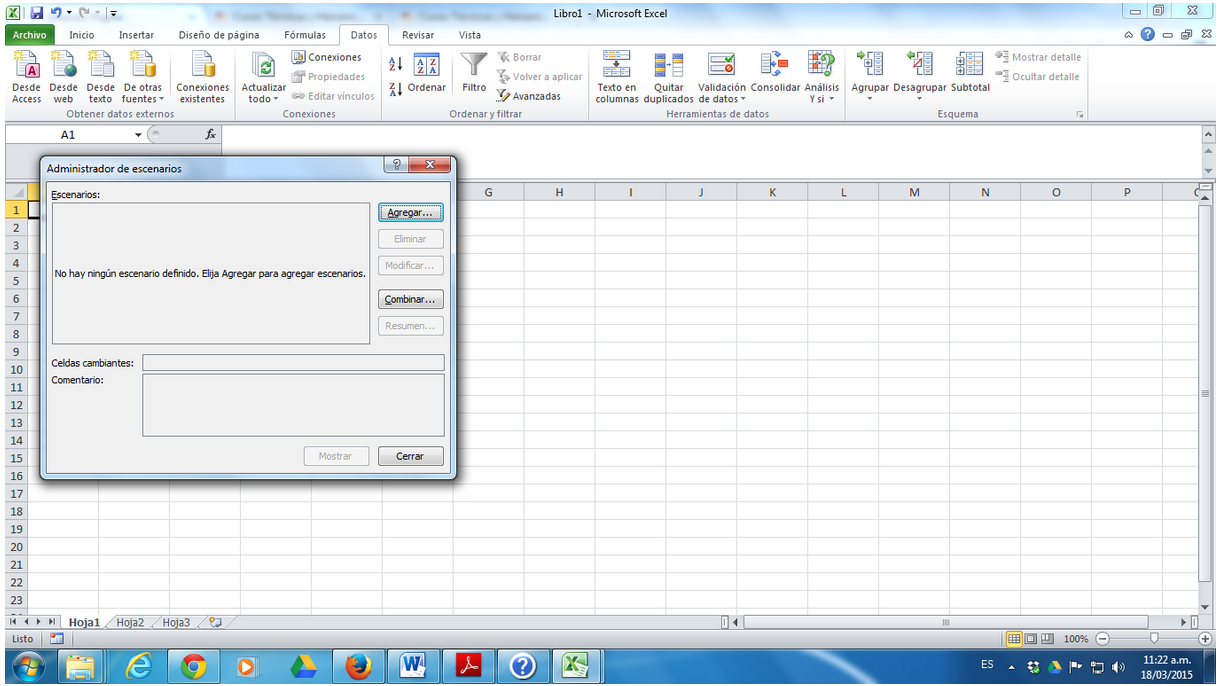Open the Ordenar sort dialog
Image resolution: width=1218 pixels, height=686 pixels.
pyautogui.click(x=427, y=74)
